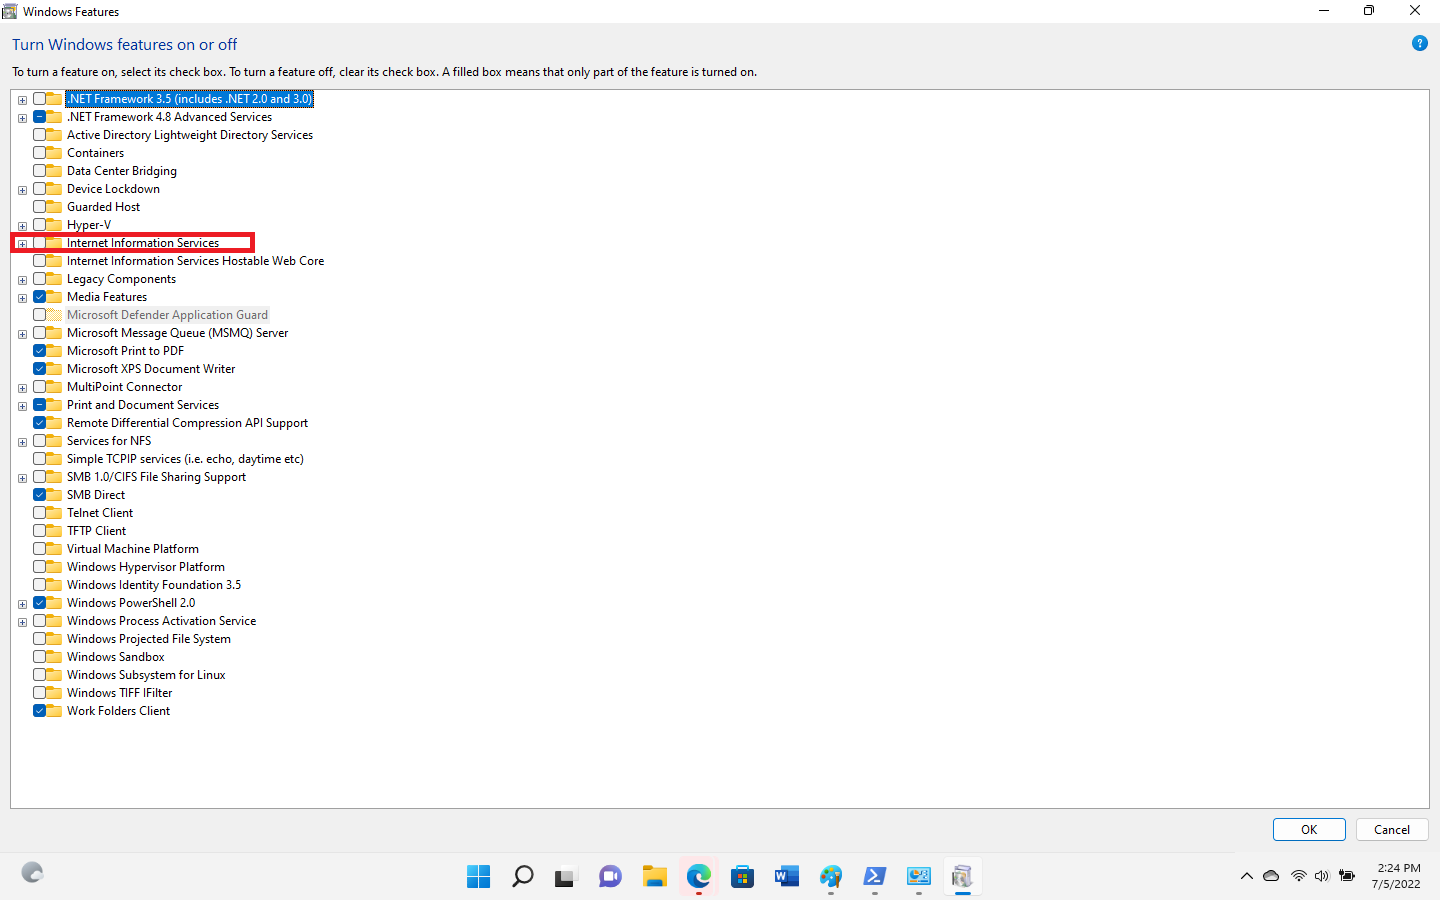The height and width of the screenshot is (900, 1440).
Task: Select Active Directory Lightweight Directory Services
Action: click(x=190, y=135)
